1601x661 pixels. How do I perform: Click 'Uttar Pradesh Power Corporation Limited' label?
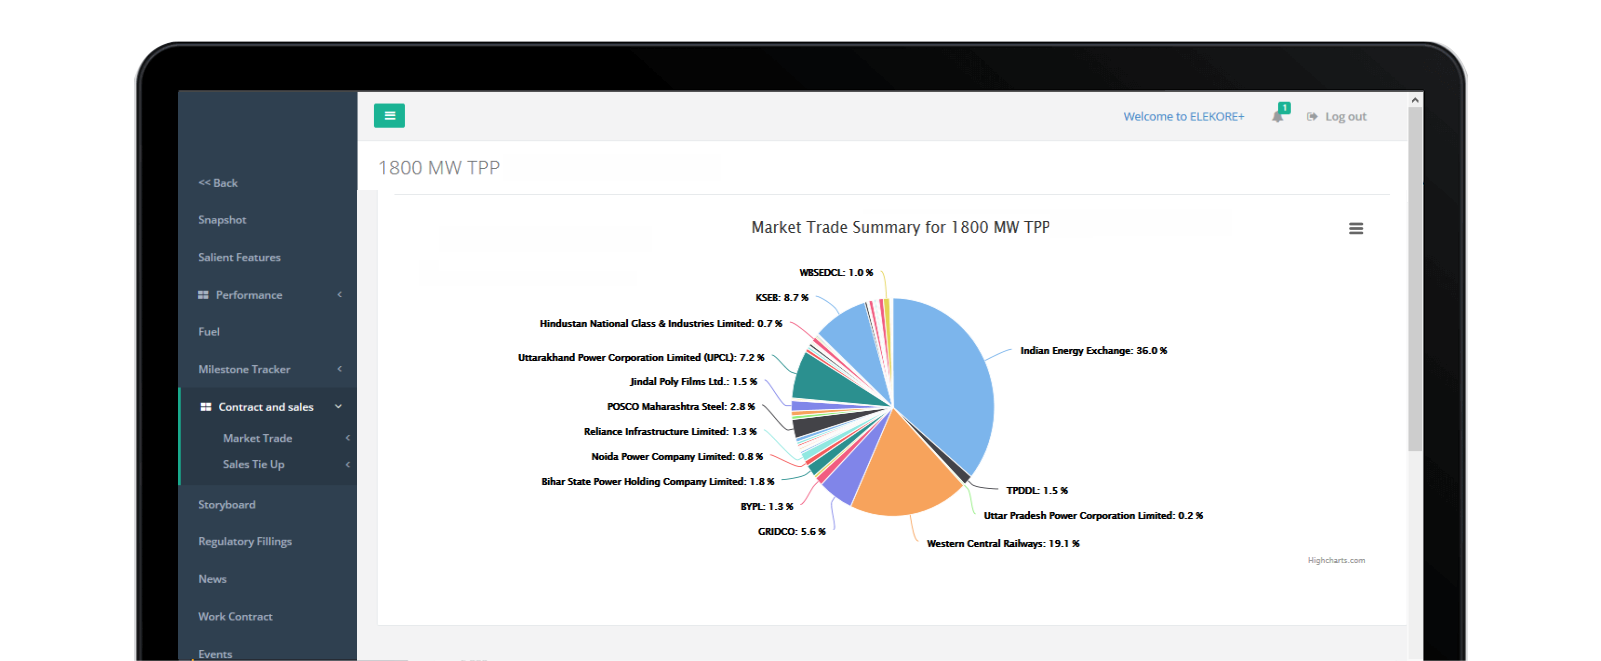click(1093, 516)
